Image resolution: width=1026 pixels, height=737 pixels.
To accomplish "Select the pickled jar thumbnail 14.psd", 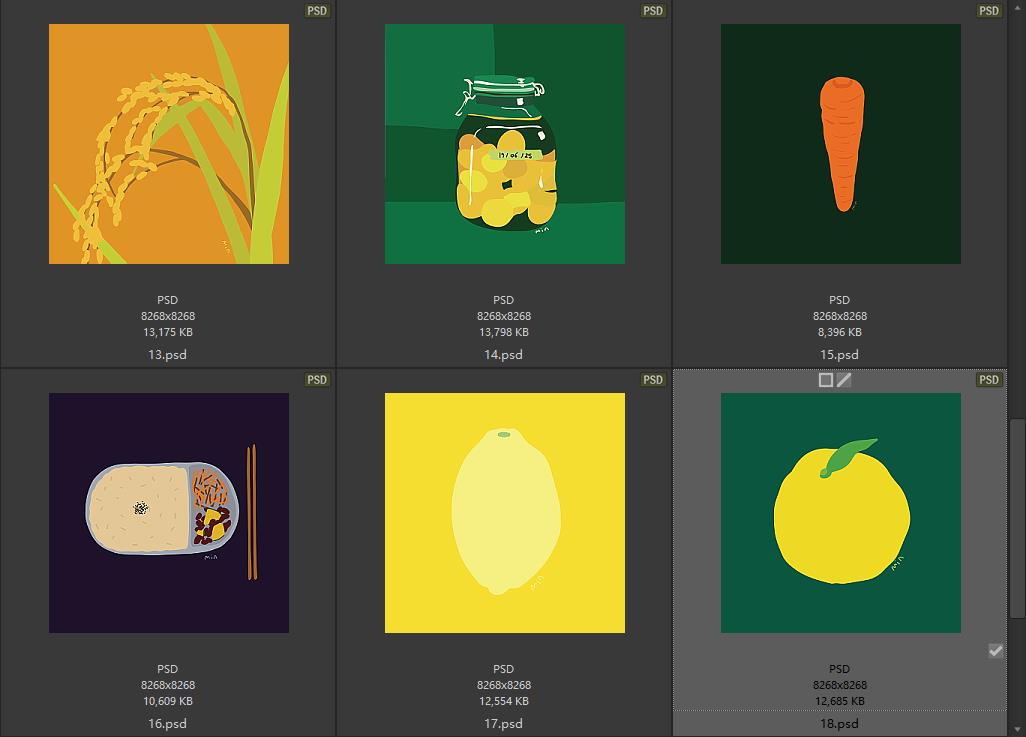I will pos(504,144).
